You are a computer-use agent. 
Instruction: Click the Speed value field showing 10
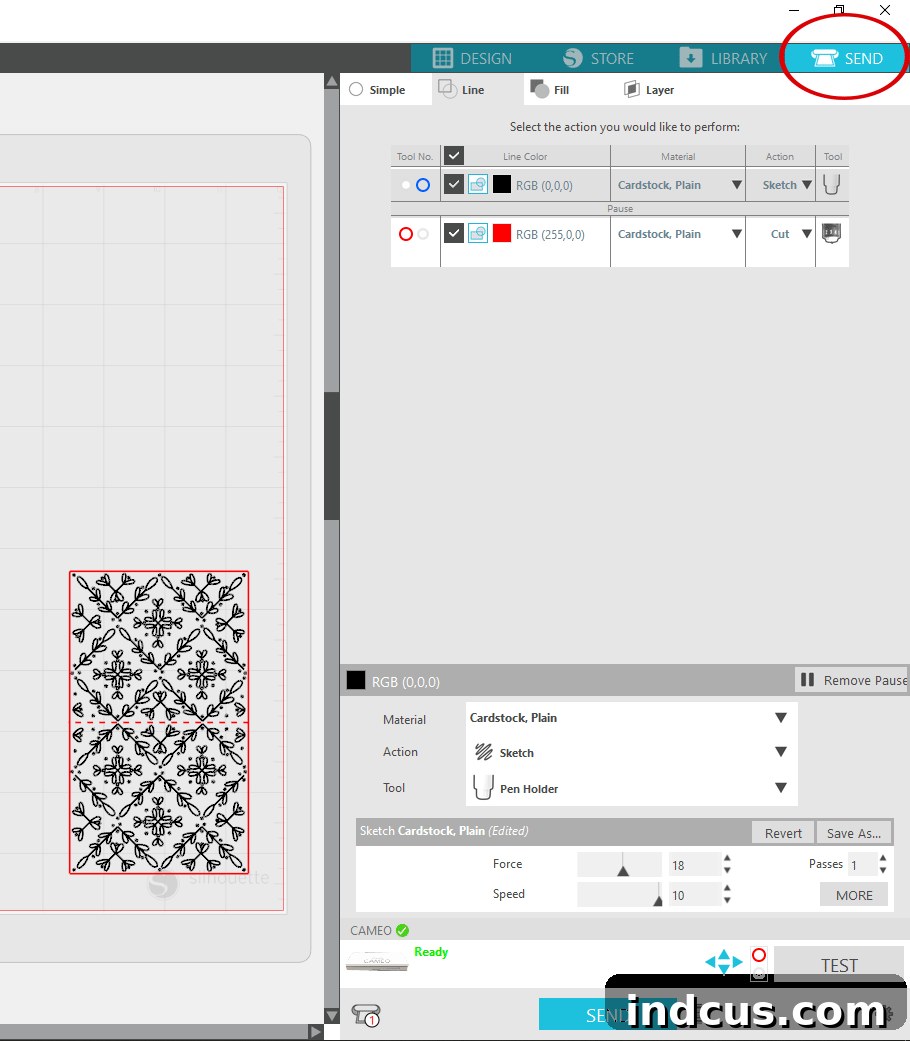[694, 895]
